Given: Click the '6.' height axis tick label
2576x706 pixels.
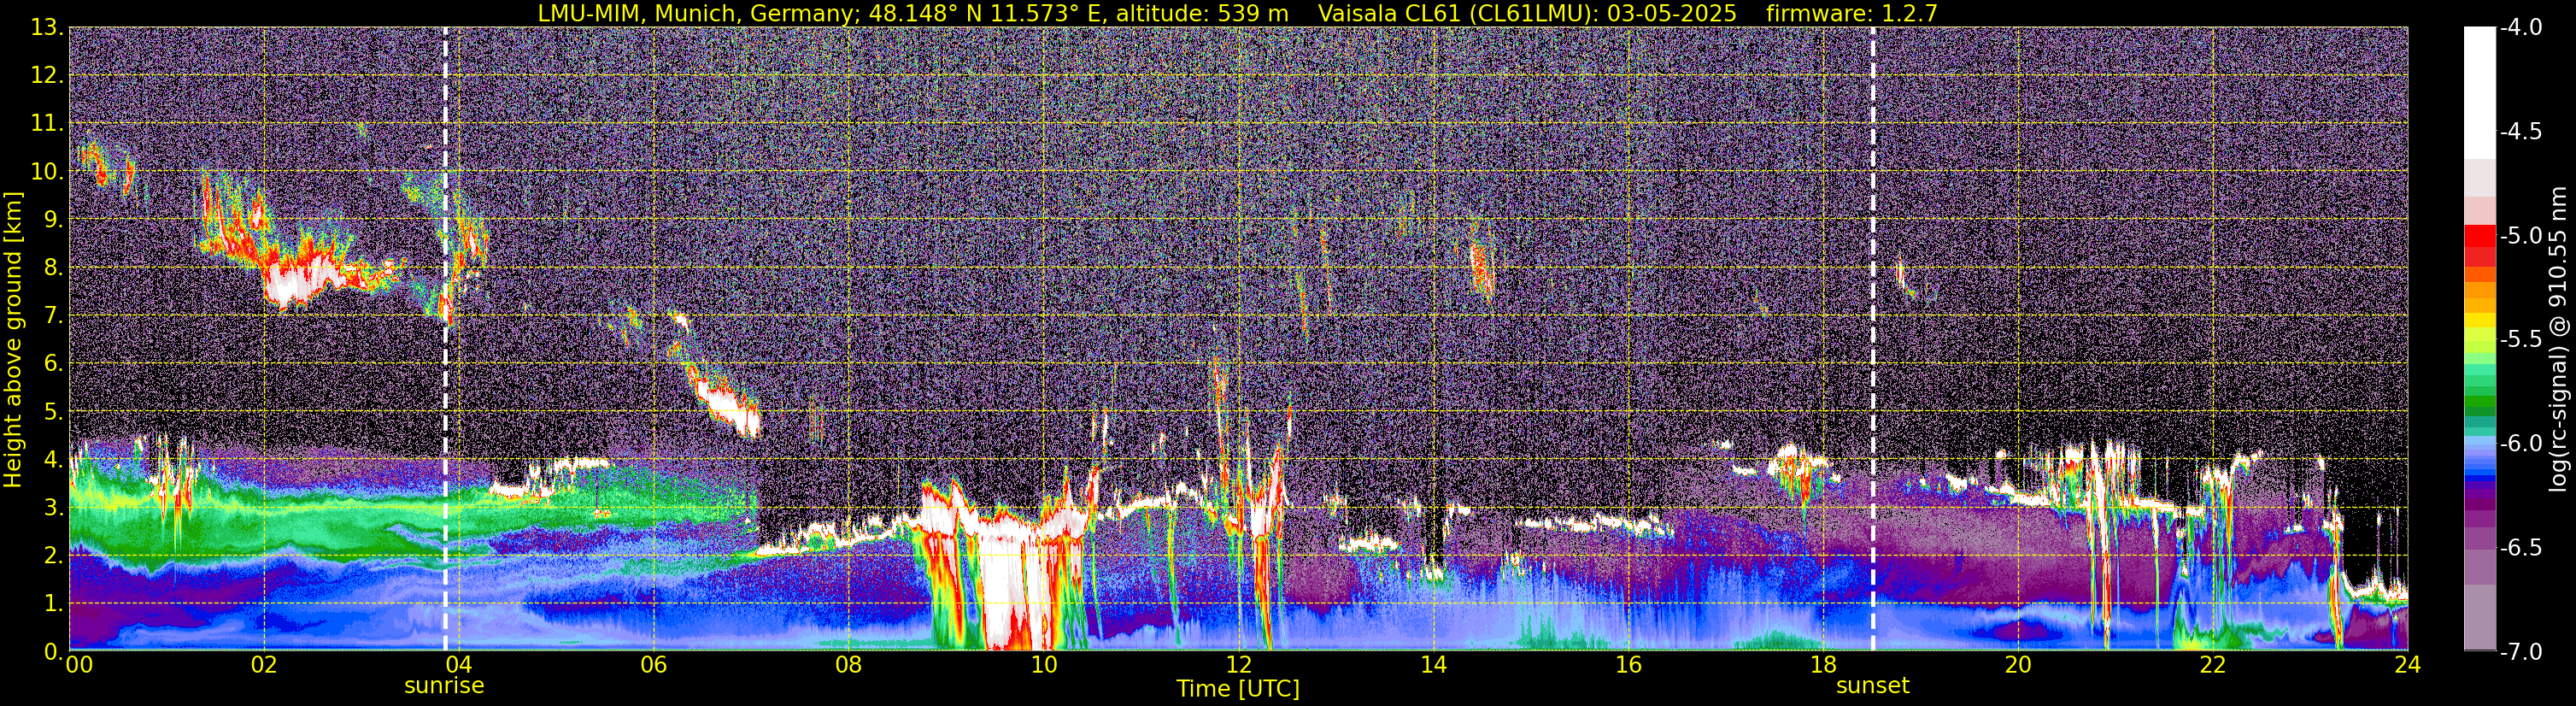Looking at the screenshot, I should [54, 364].
